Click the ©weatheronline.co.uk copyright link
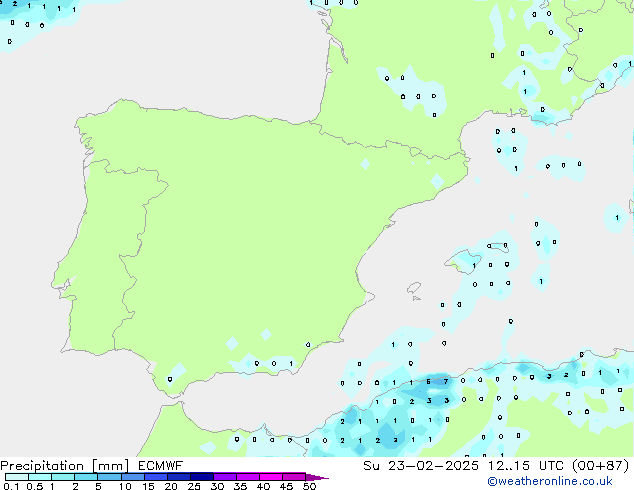Viewport: 634px width, 490px height. (x=550, y=481)
